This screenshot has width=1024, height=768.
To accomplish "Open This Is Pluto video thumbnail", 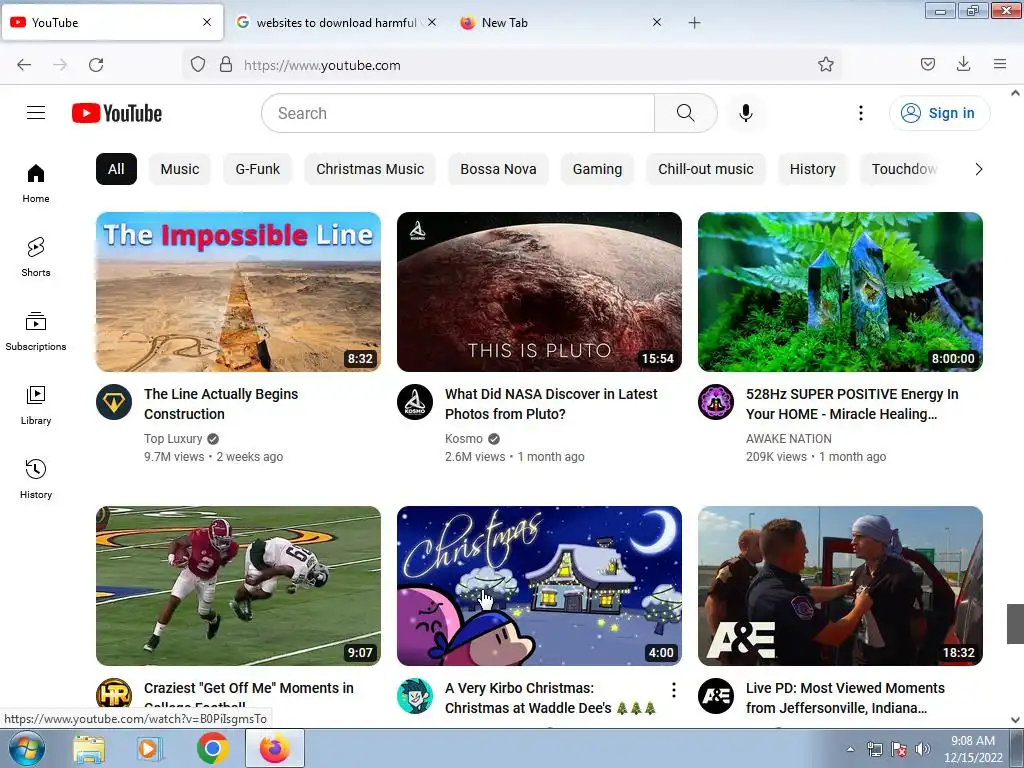I will (x=539, y=292).
